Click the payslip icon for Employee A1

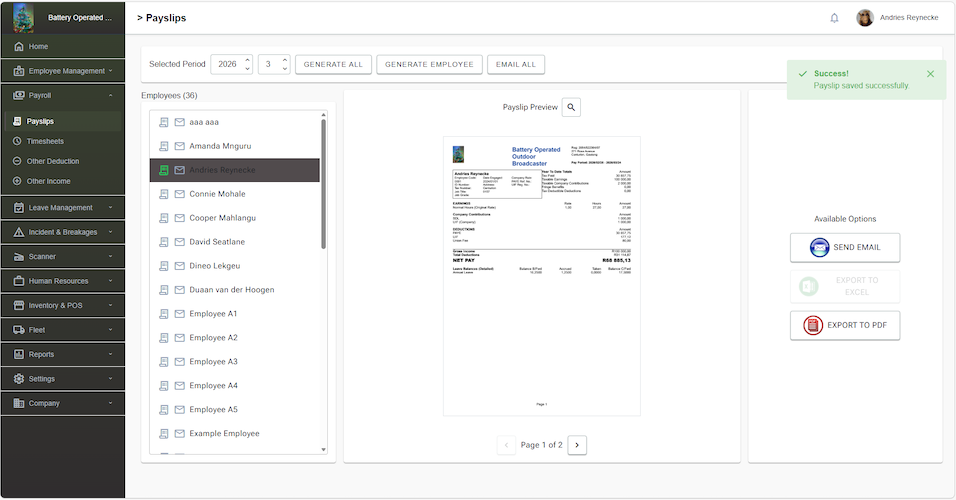point(163,314)
